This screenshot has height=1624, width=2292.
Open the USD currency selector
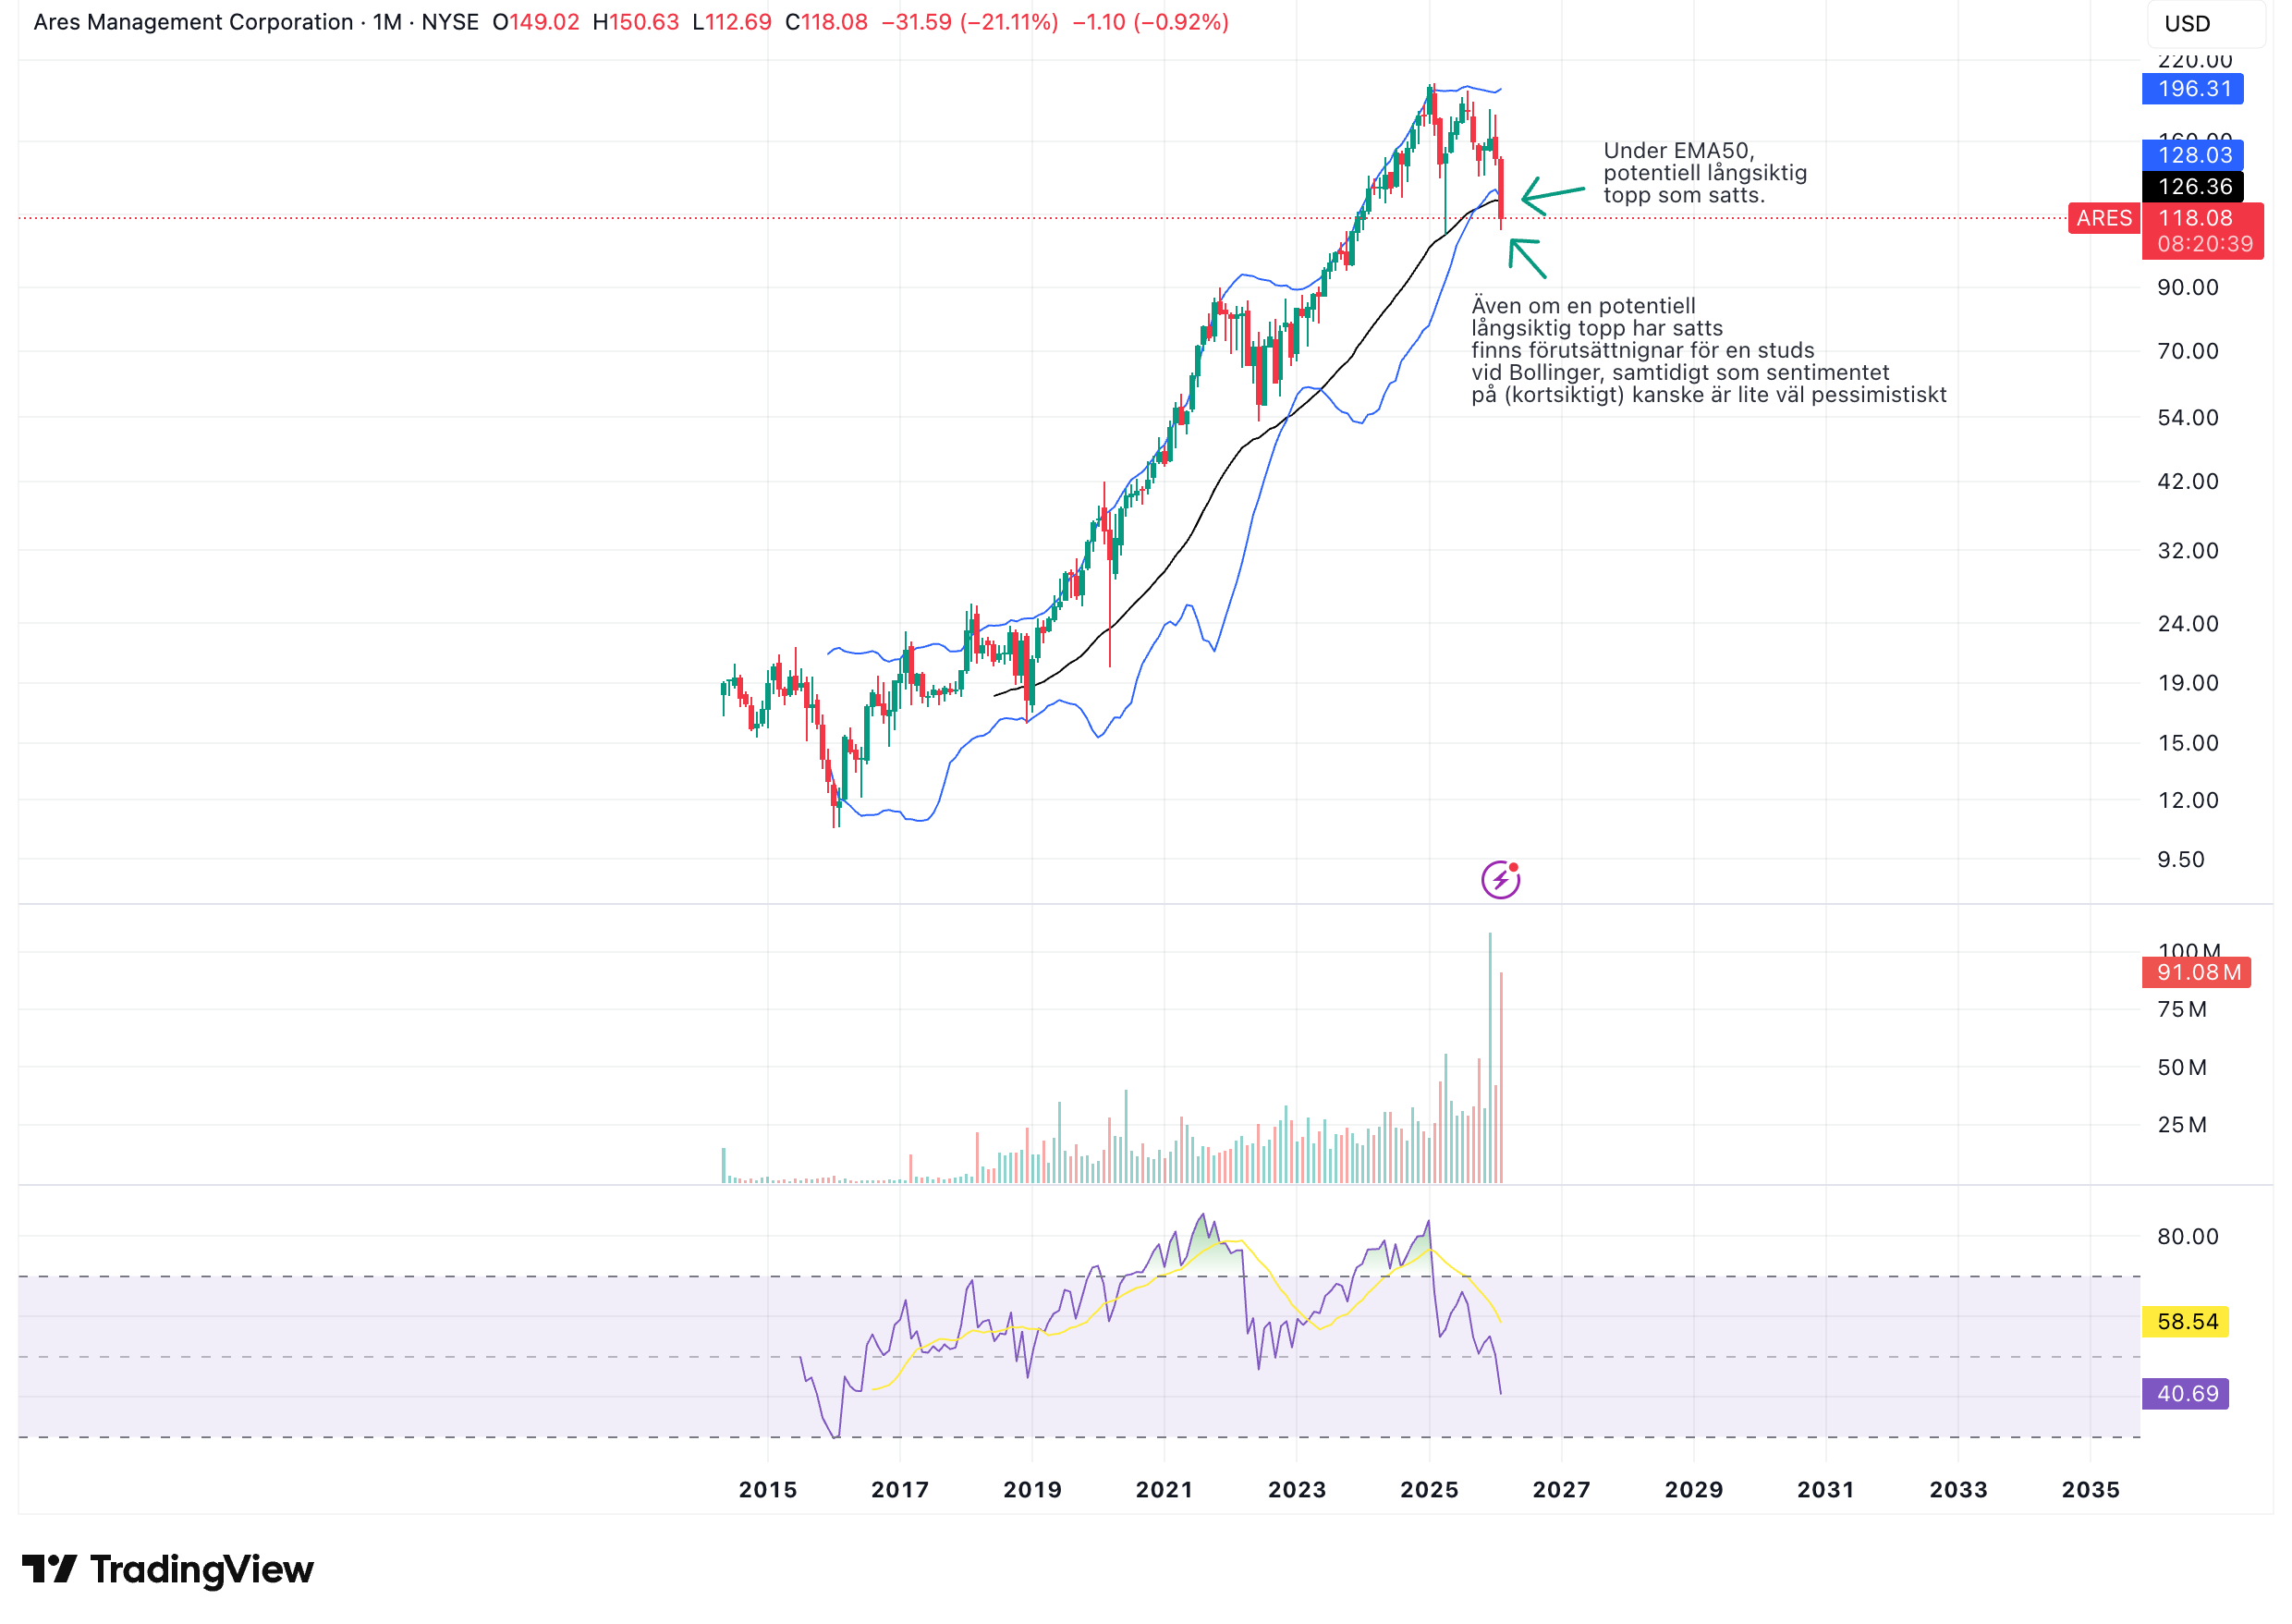tap(2204, 24)
